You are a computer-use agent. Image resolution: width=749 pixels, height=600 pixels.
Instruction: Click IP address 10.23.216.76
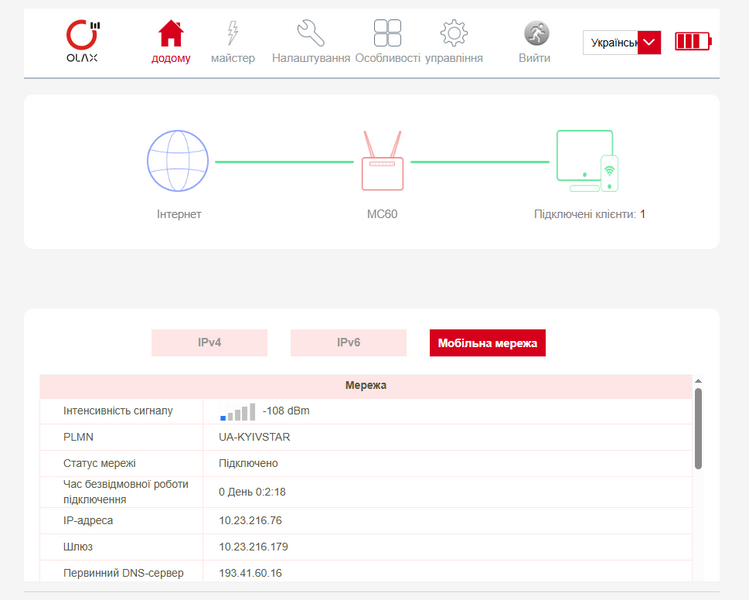coord(250,521)
